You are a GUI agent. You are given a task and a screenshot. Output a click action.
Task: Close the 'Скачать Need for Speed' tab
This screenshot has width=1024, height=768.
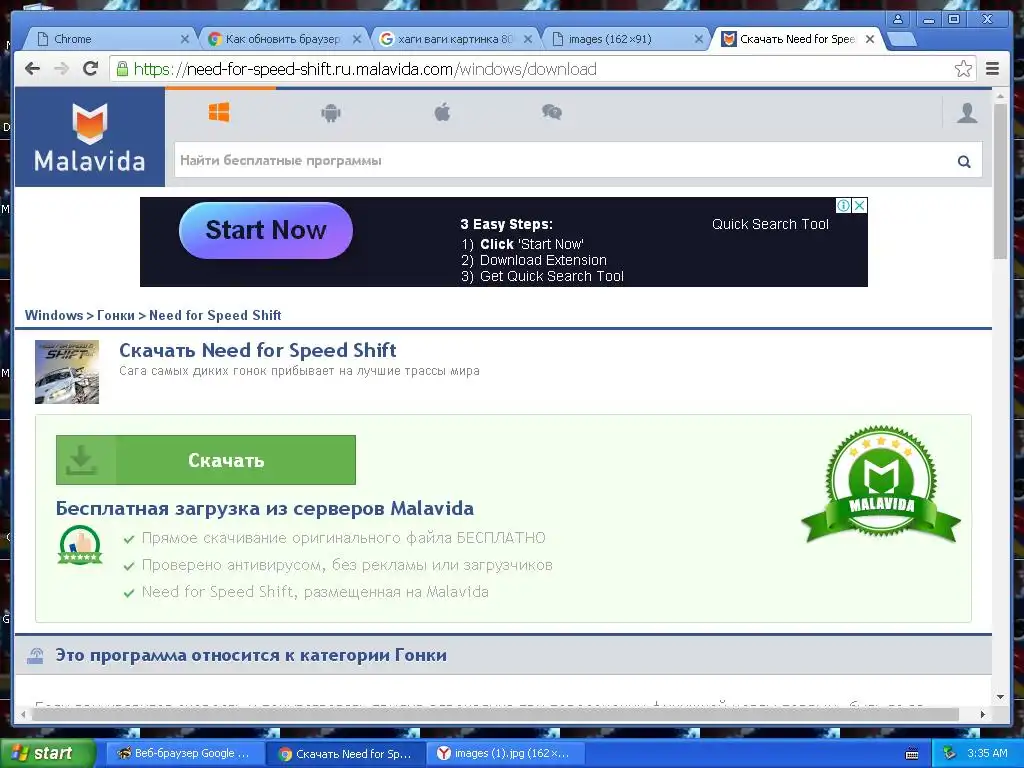(870, 39)
